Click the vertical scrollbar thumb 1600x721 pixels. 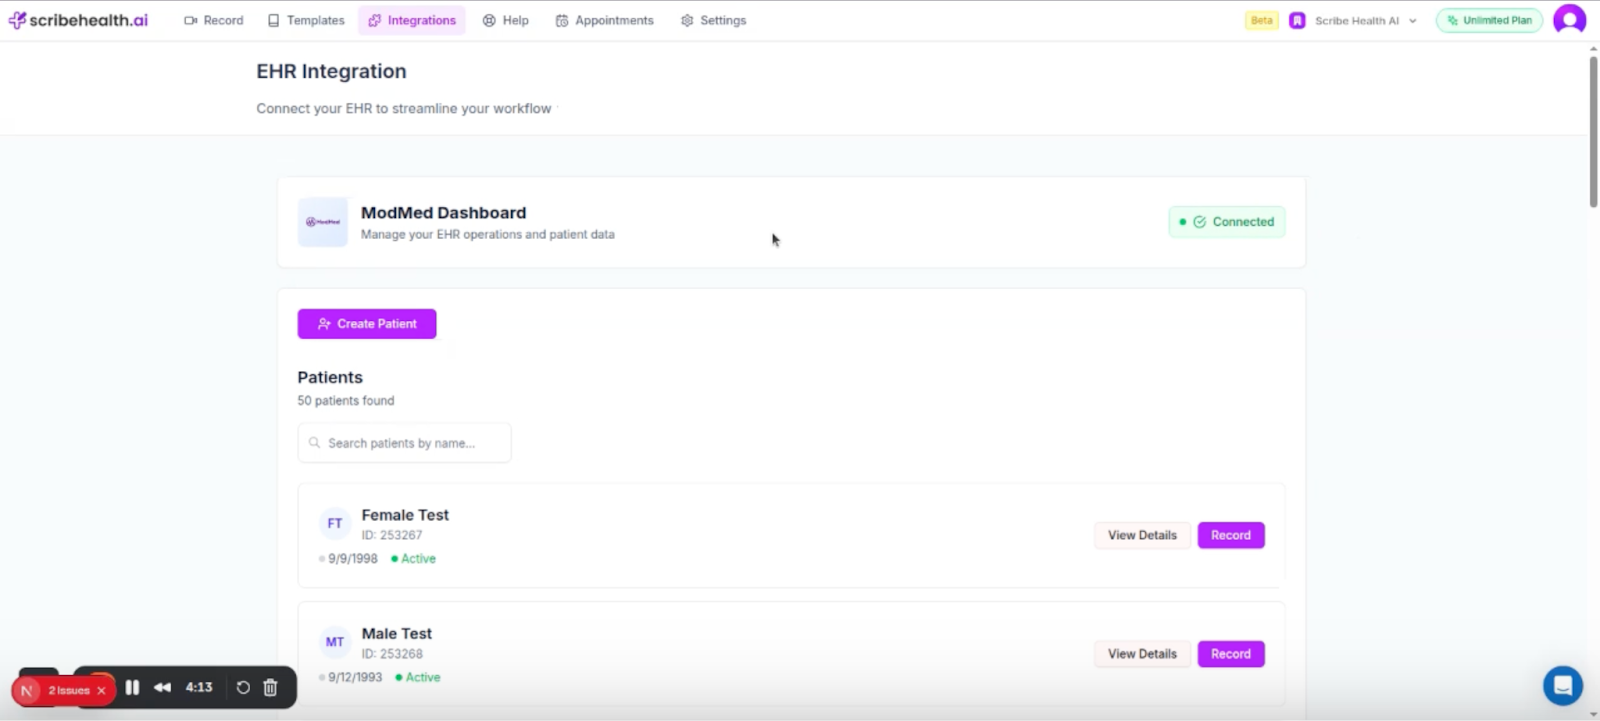click(x=1594, y=131)
